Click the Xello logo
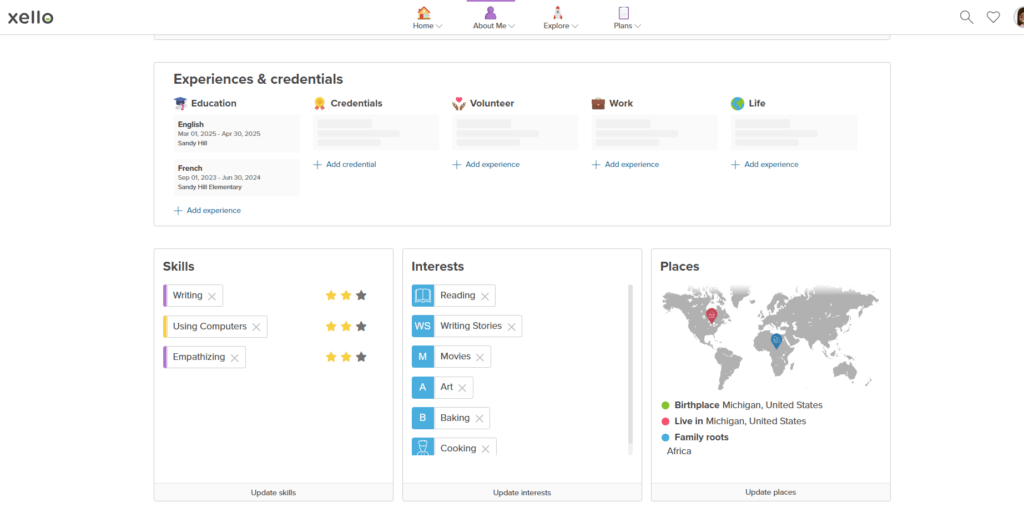This screenshot has width=1024, height=508. [31, 17]
